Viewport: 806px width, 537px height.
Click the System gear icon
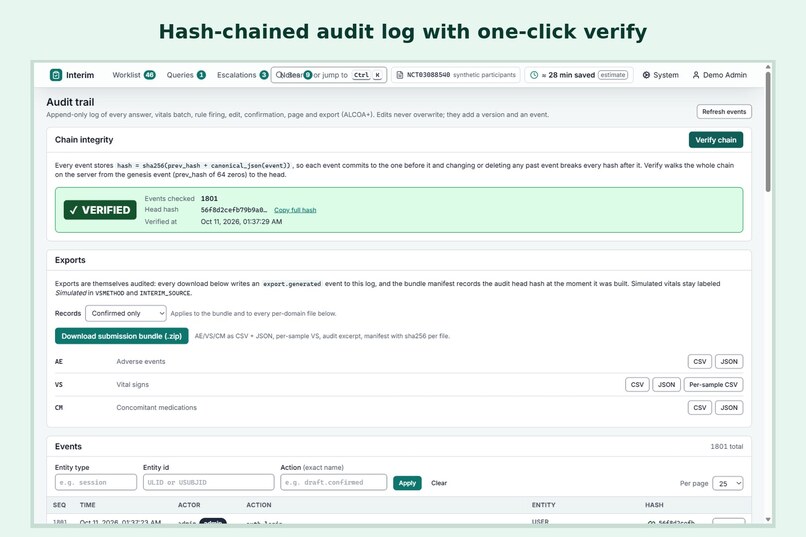pos(646,75)
